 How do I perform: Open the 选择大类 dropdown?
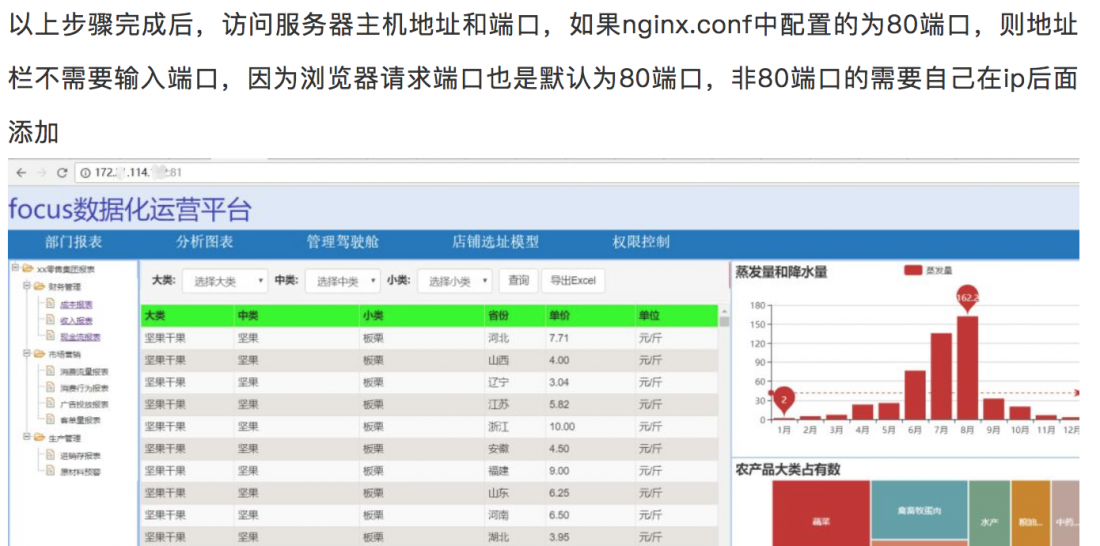tap(228, 282)
